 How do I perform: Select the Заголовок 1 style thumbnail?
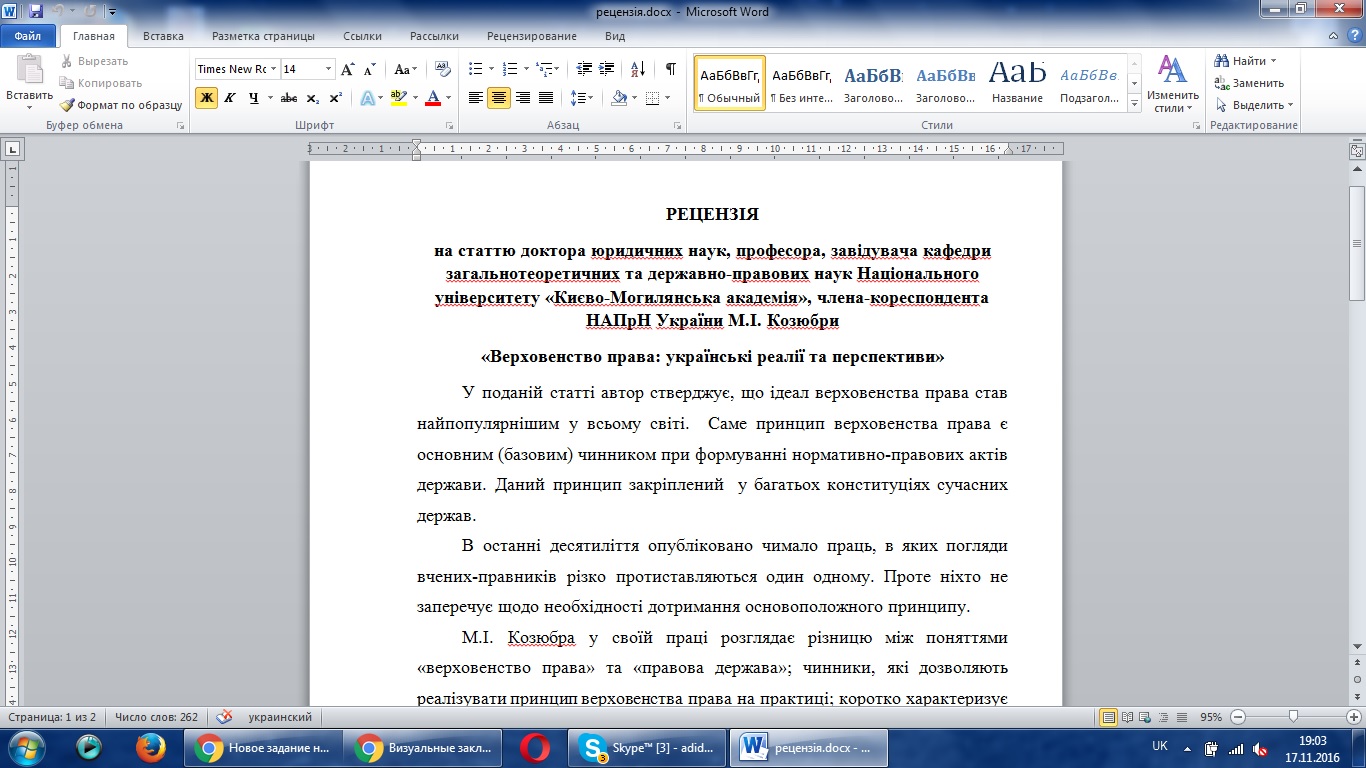pos(873,82)
